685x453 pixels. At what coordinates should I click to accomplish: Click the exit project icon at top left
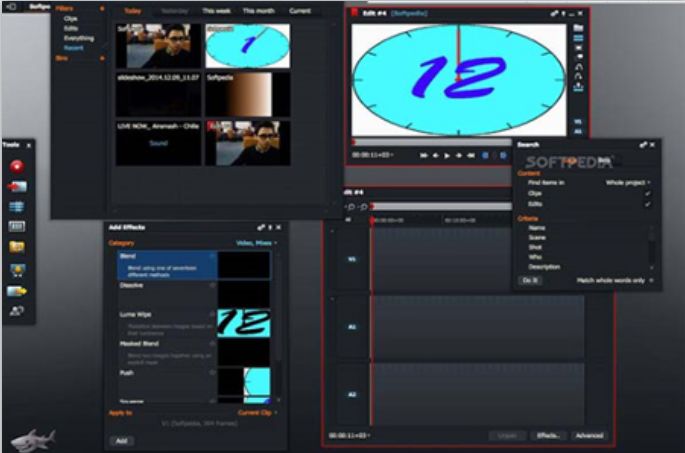point(11,6)
